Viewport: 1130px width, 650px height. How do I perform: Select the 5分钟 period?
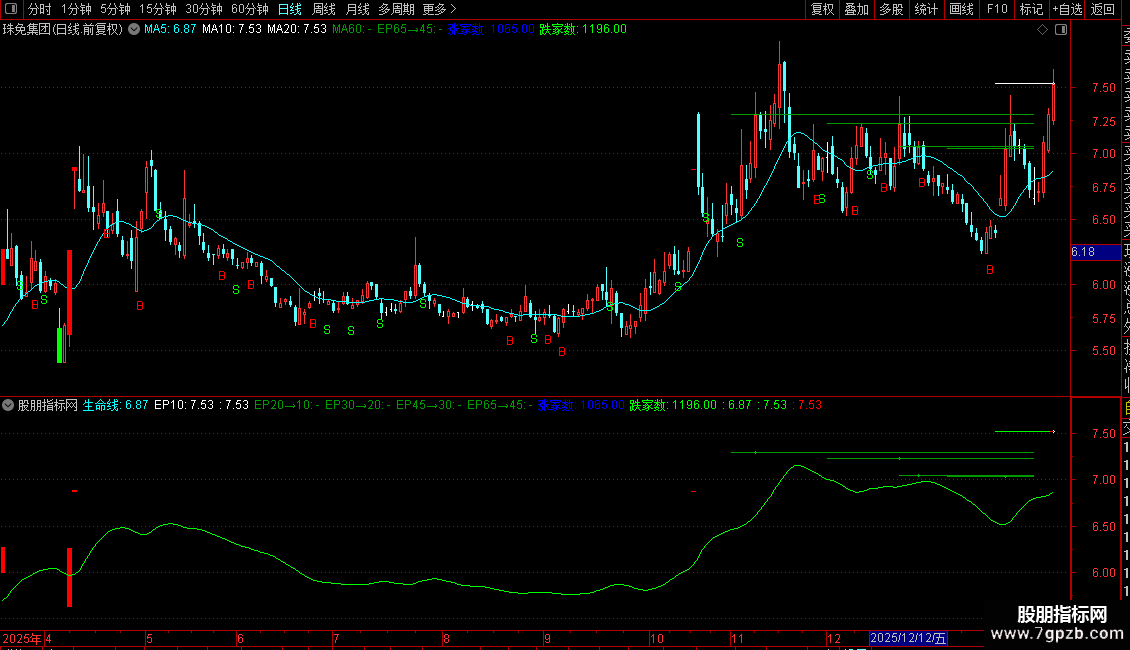[115, 9]
